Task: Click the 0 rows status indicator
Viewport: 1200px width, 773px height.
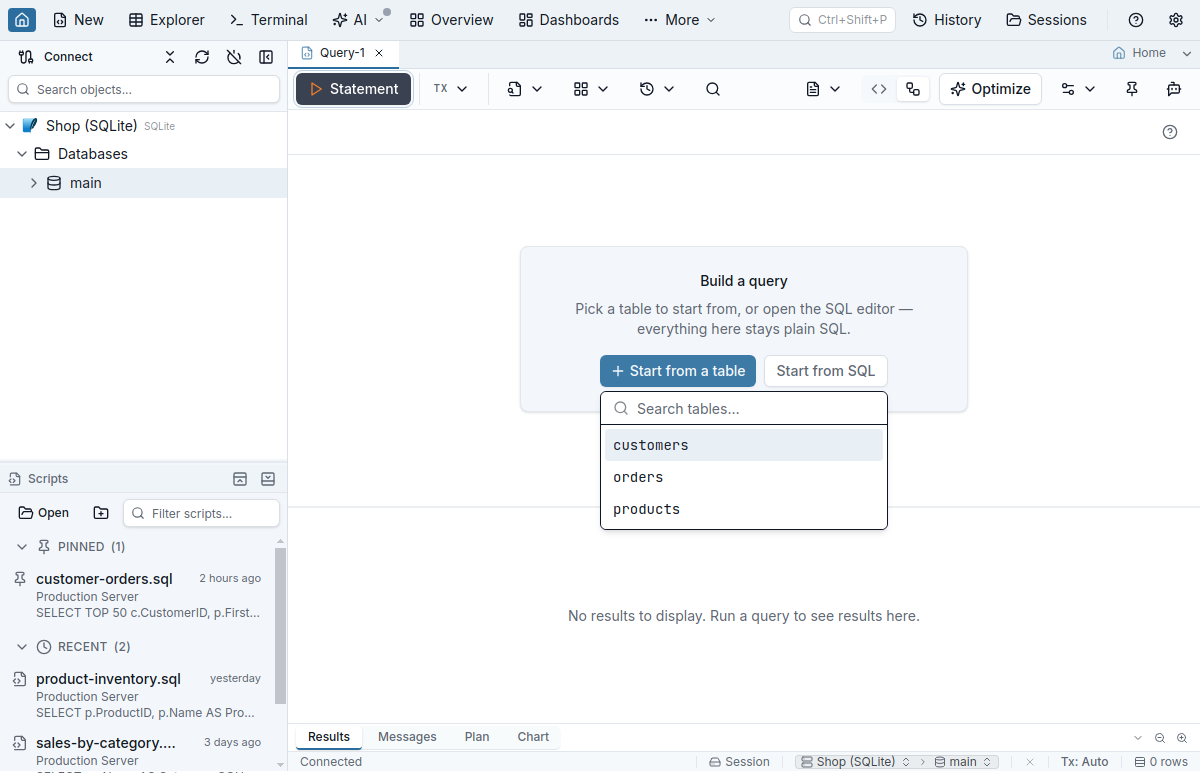Action: tap(1161, 762)
